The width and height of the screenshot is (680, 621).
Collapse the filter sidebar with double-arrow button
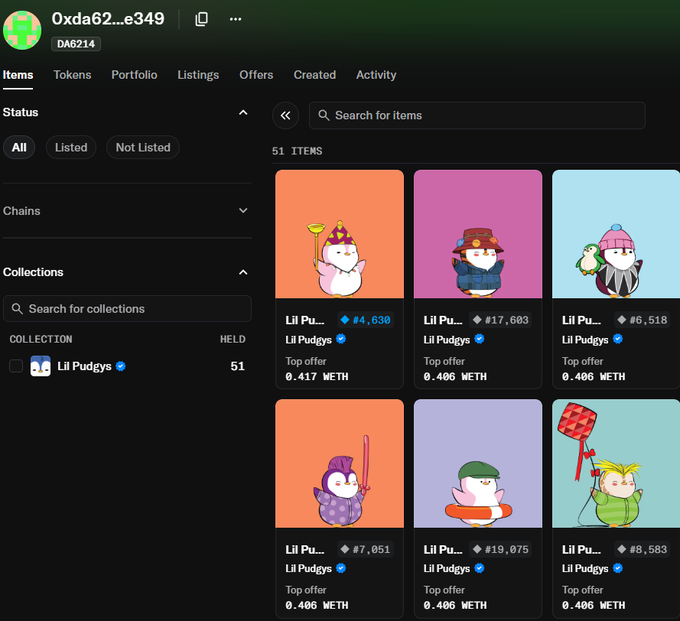(285, 115)
